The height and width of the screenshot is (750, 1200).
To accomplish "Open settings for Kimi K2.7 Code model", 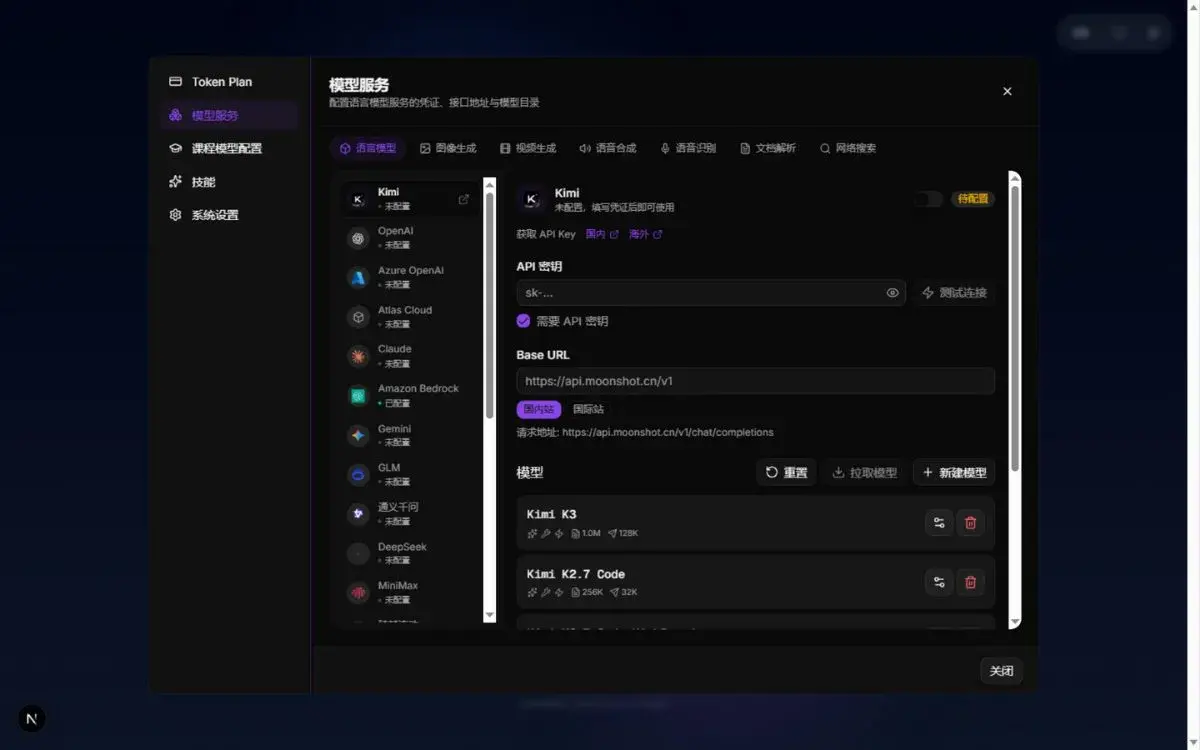I will 939,582.
